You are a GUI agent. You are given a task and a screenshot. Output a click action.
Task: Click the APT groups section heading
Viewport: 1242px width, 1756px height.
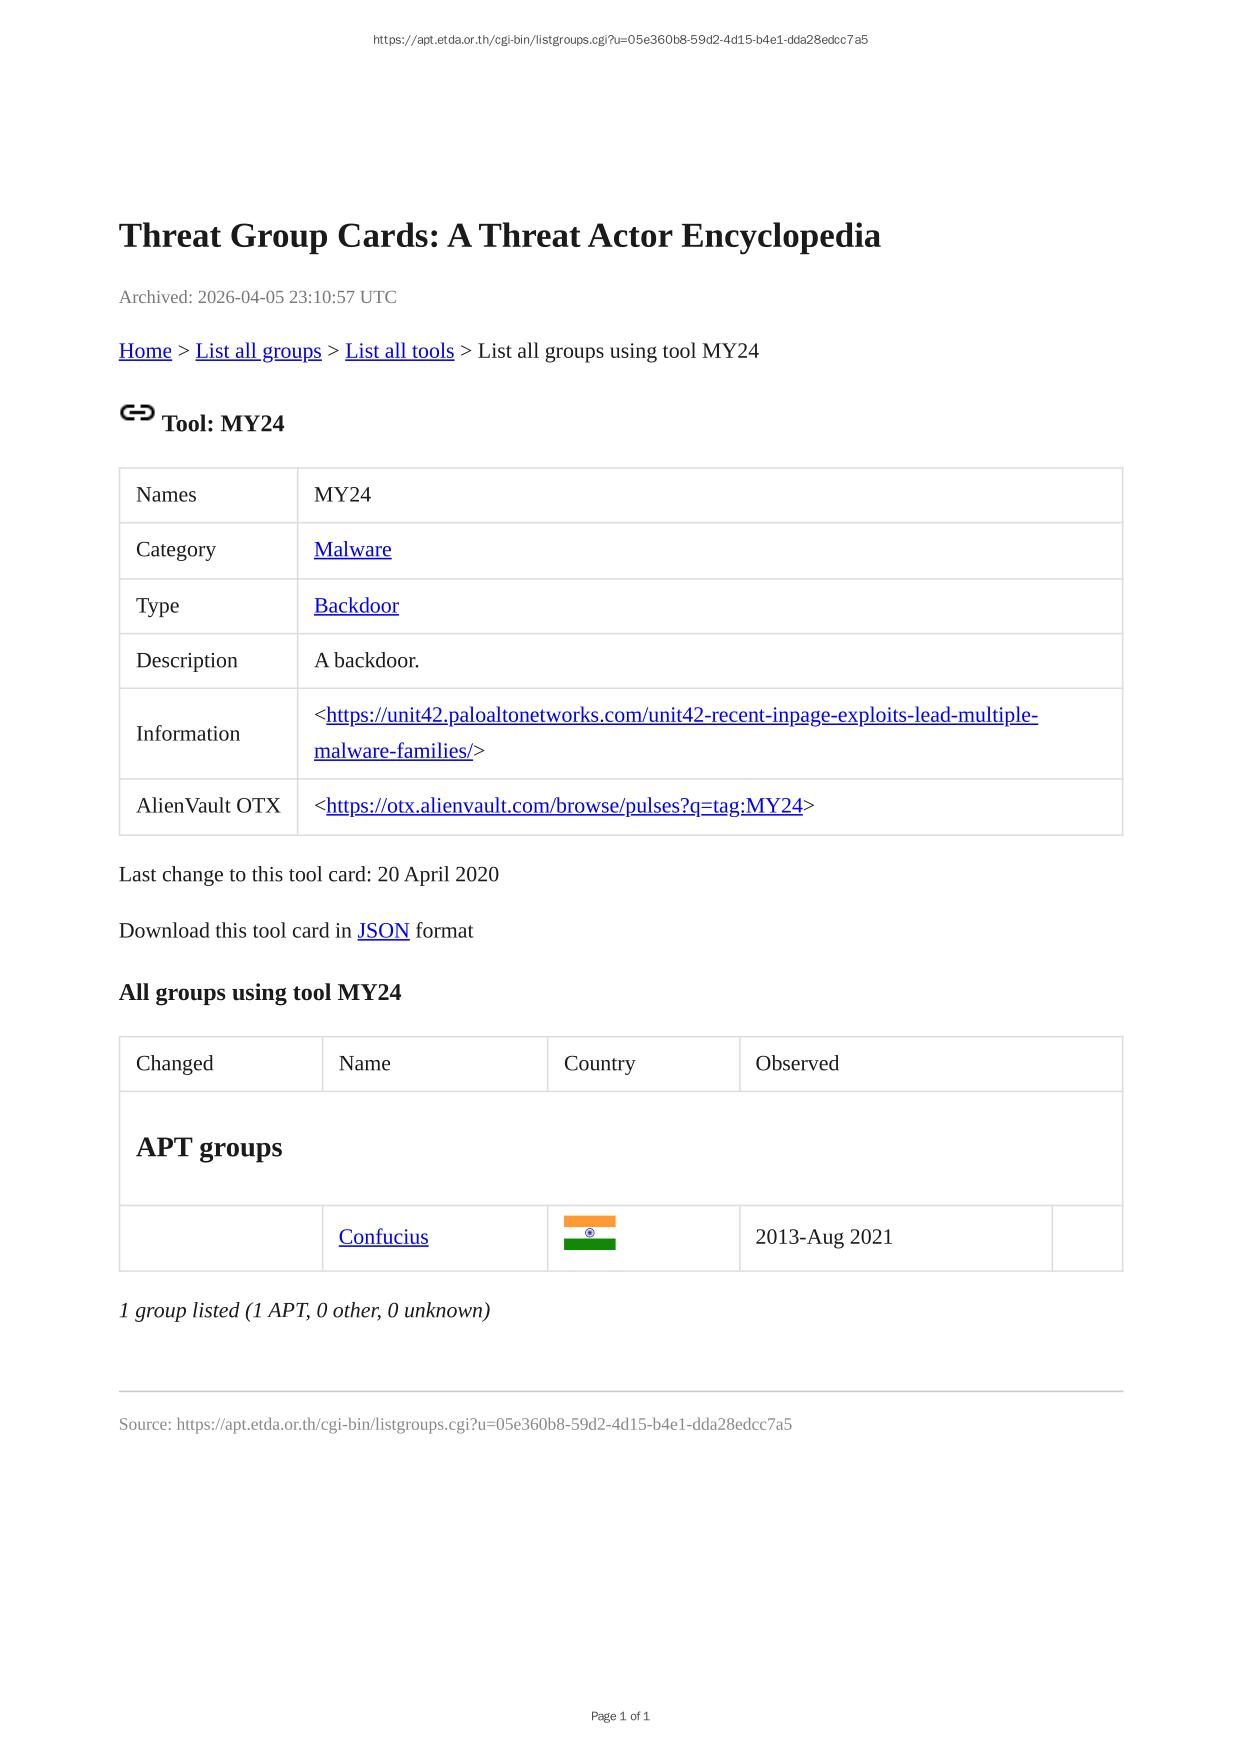[209, 1147]
